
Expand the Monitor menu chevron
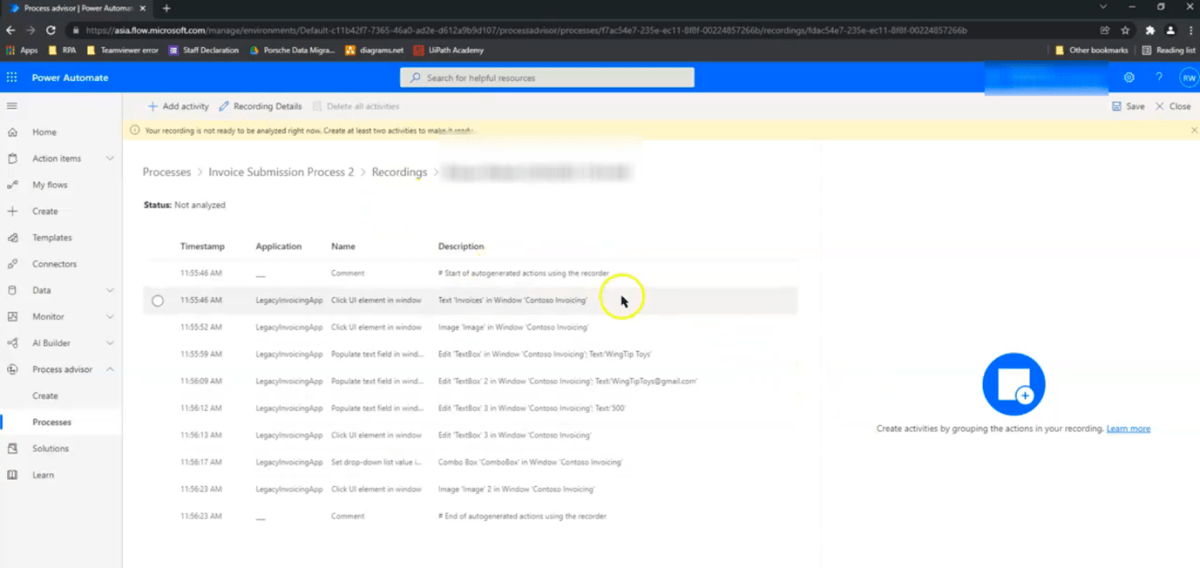click(110, 317)
